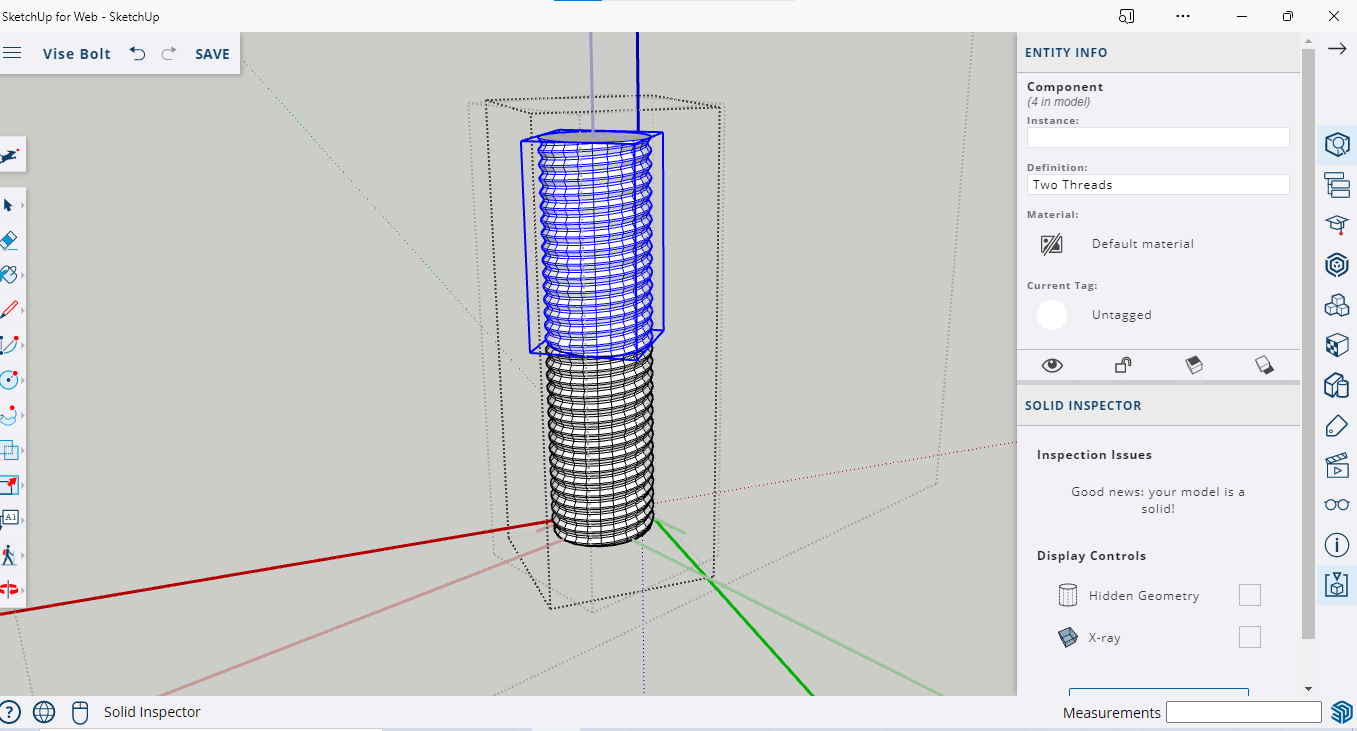
Task: Click the Measurements input box
Action: [x=1243, y=712]
